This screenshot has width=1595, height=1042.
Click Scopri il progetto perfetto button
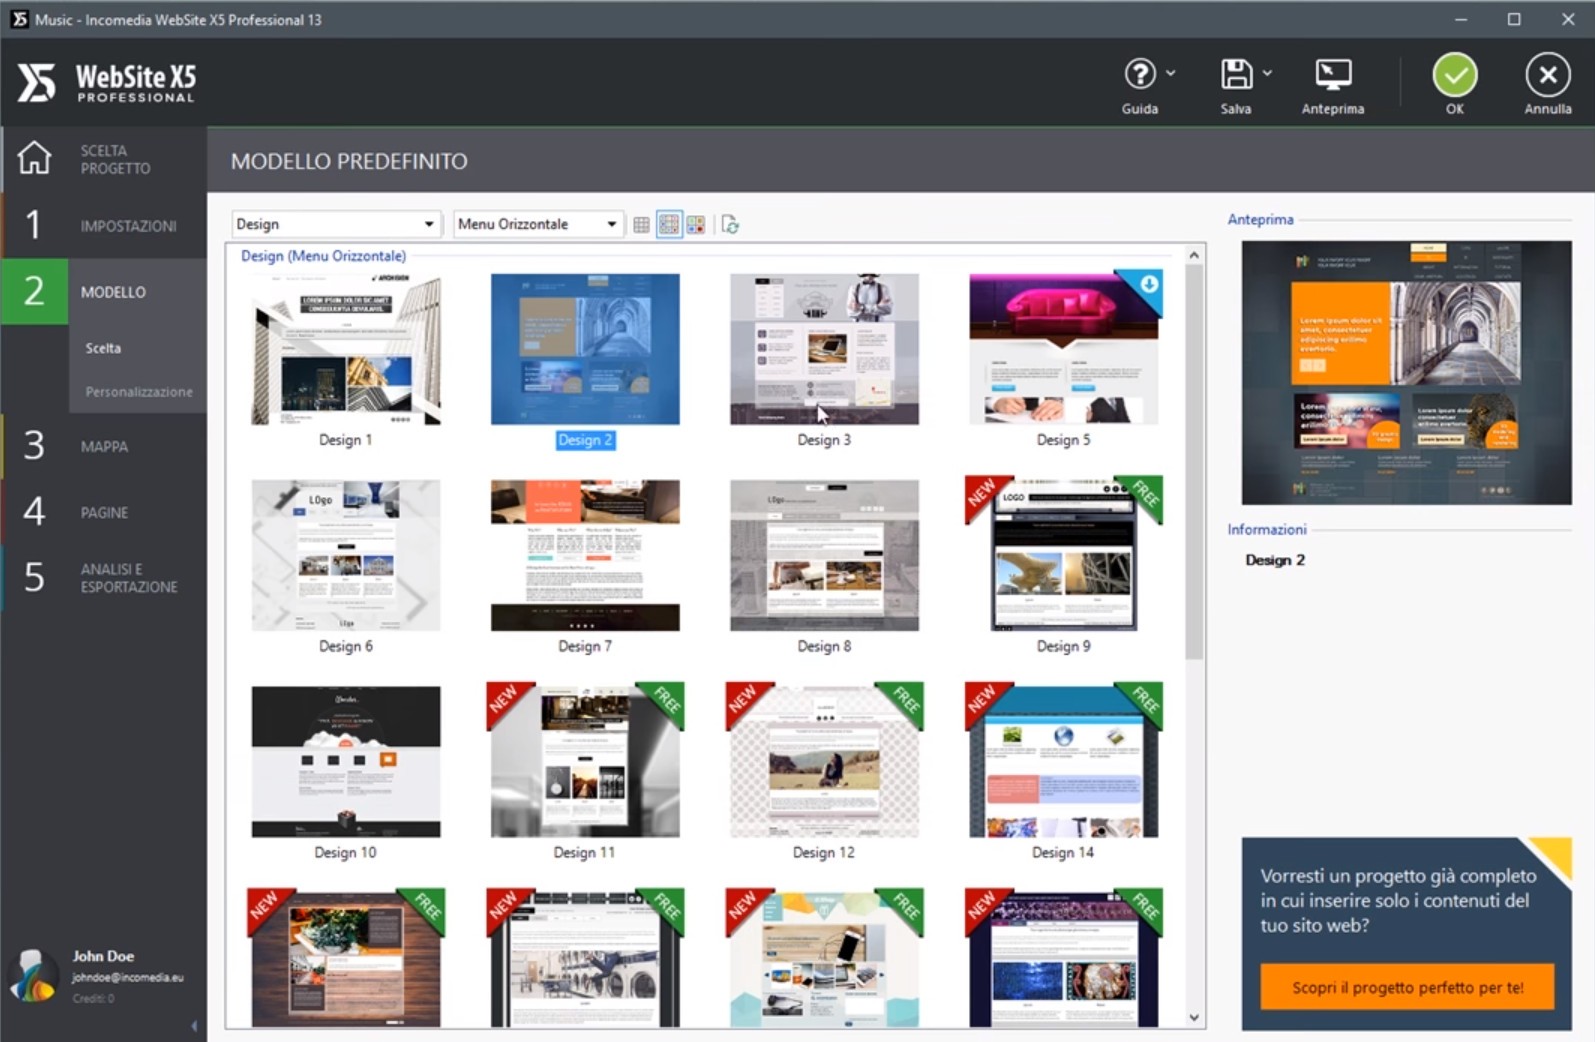1407,987
